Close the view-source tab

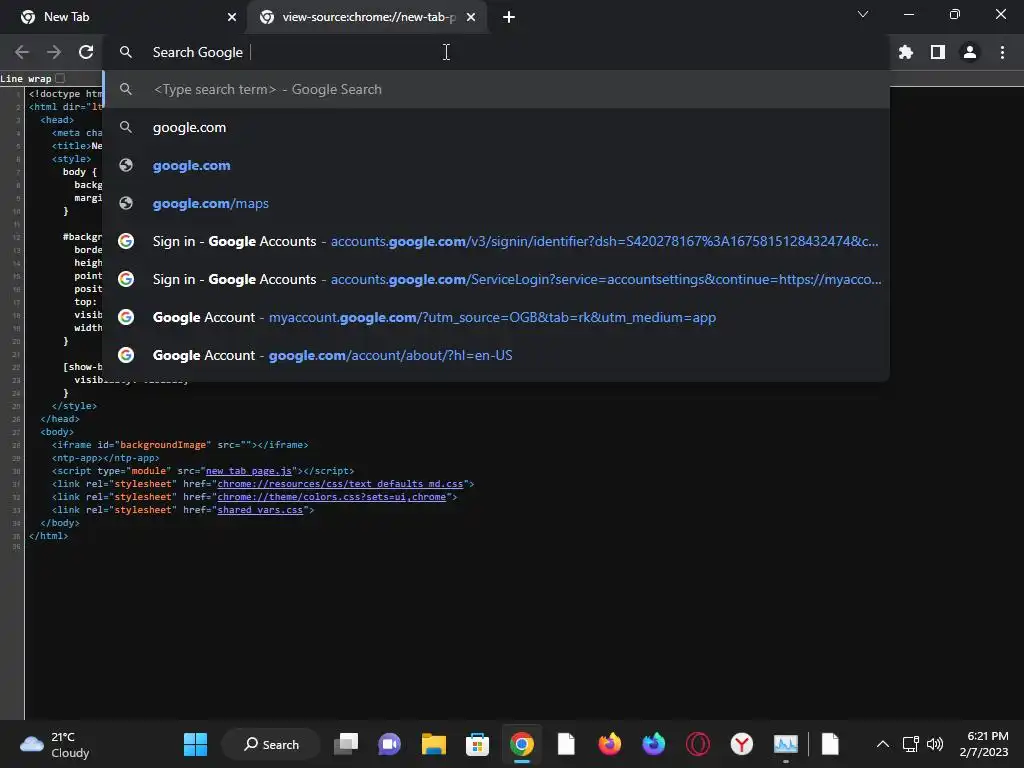click(x=471, y=17)
